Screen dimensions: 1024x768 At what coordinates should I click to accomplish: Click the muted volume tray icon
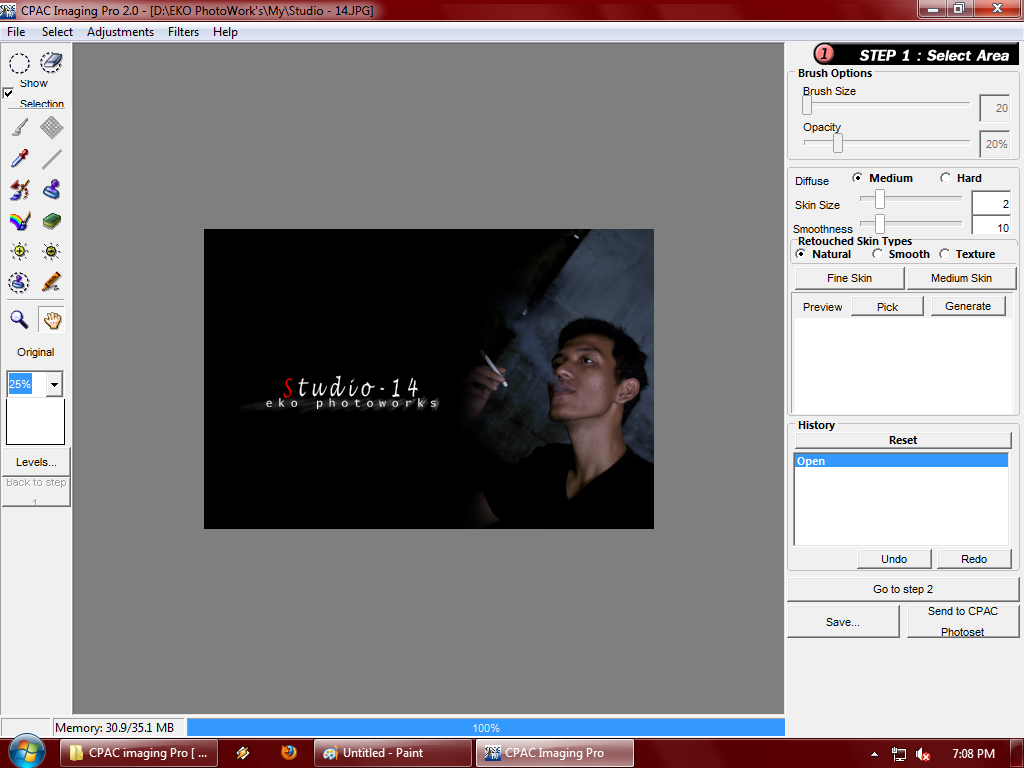pyautogui.click(x=922, y=754)
